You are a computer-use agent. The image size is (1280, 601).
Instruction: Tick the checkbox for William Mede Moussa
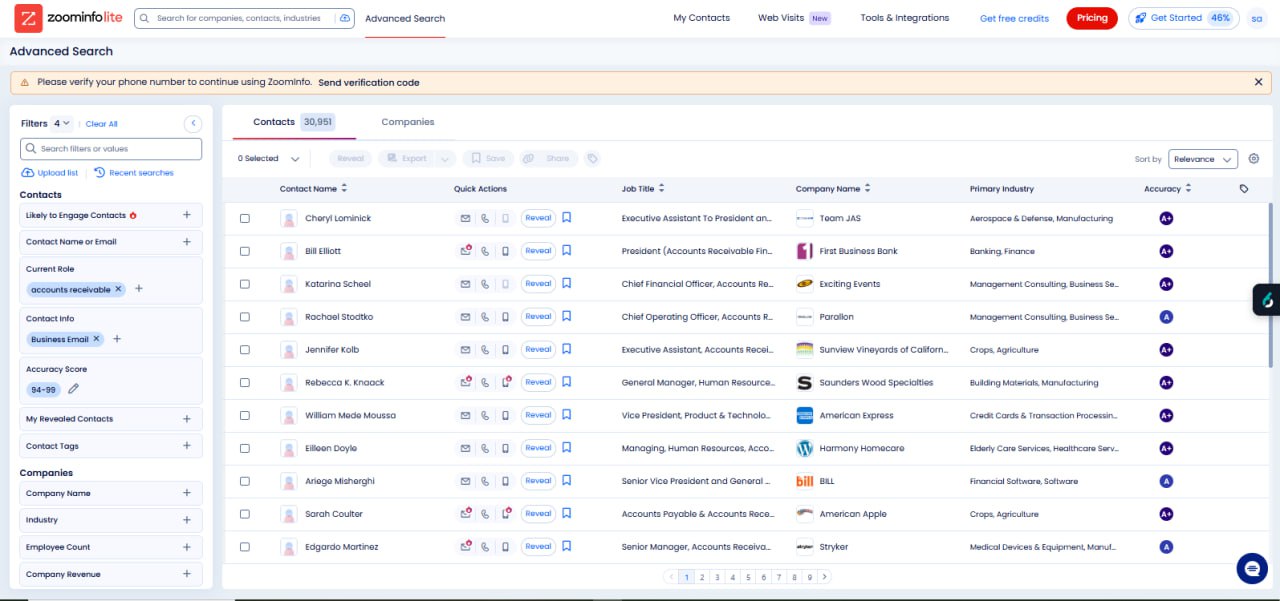pyautogui.click(x=245, y=415)
